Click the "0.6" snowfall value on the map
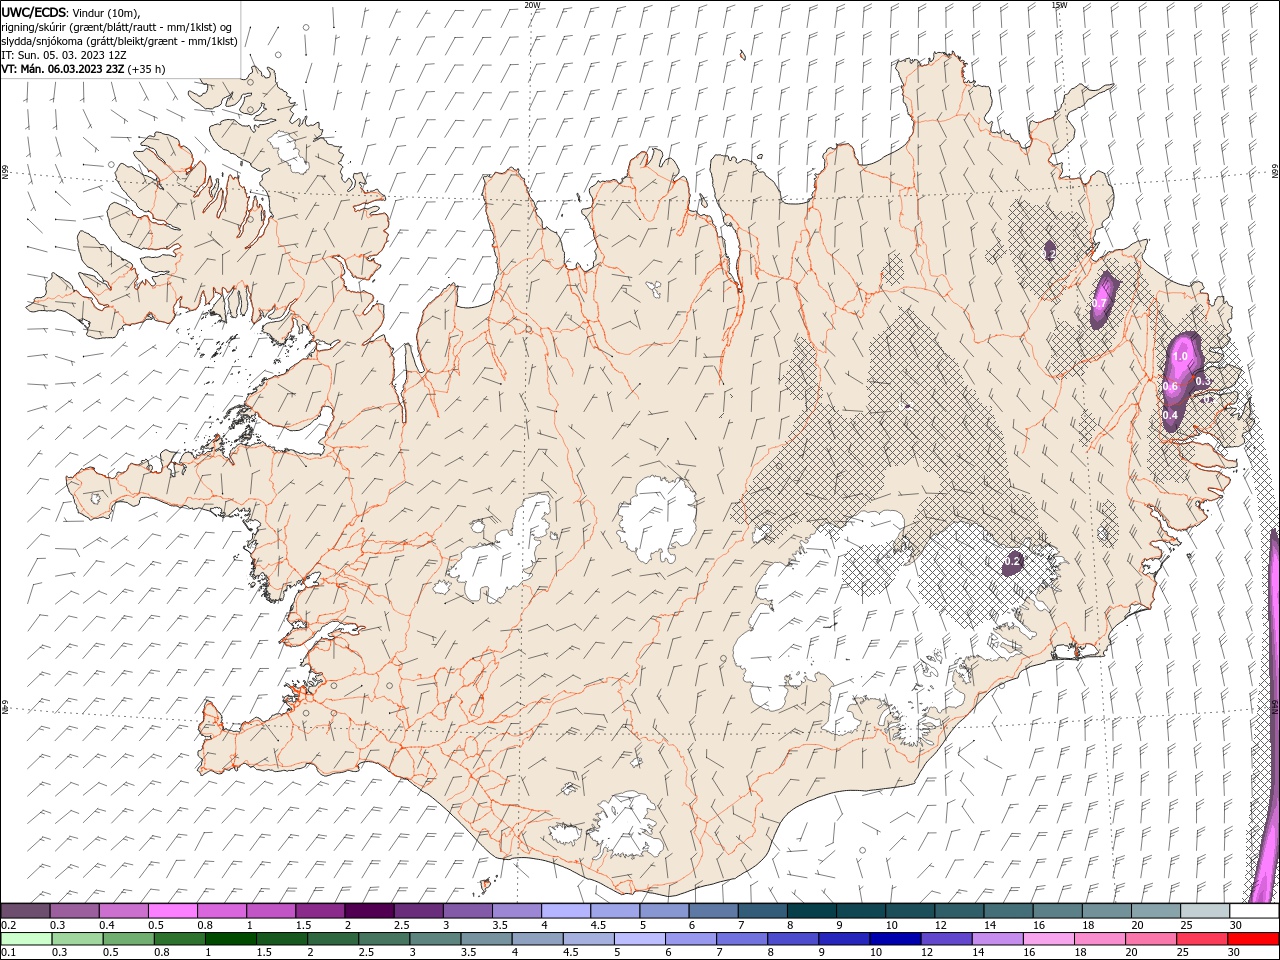Viewport: 1280px width, 960px height. [1171, 386]
